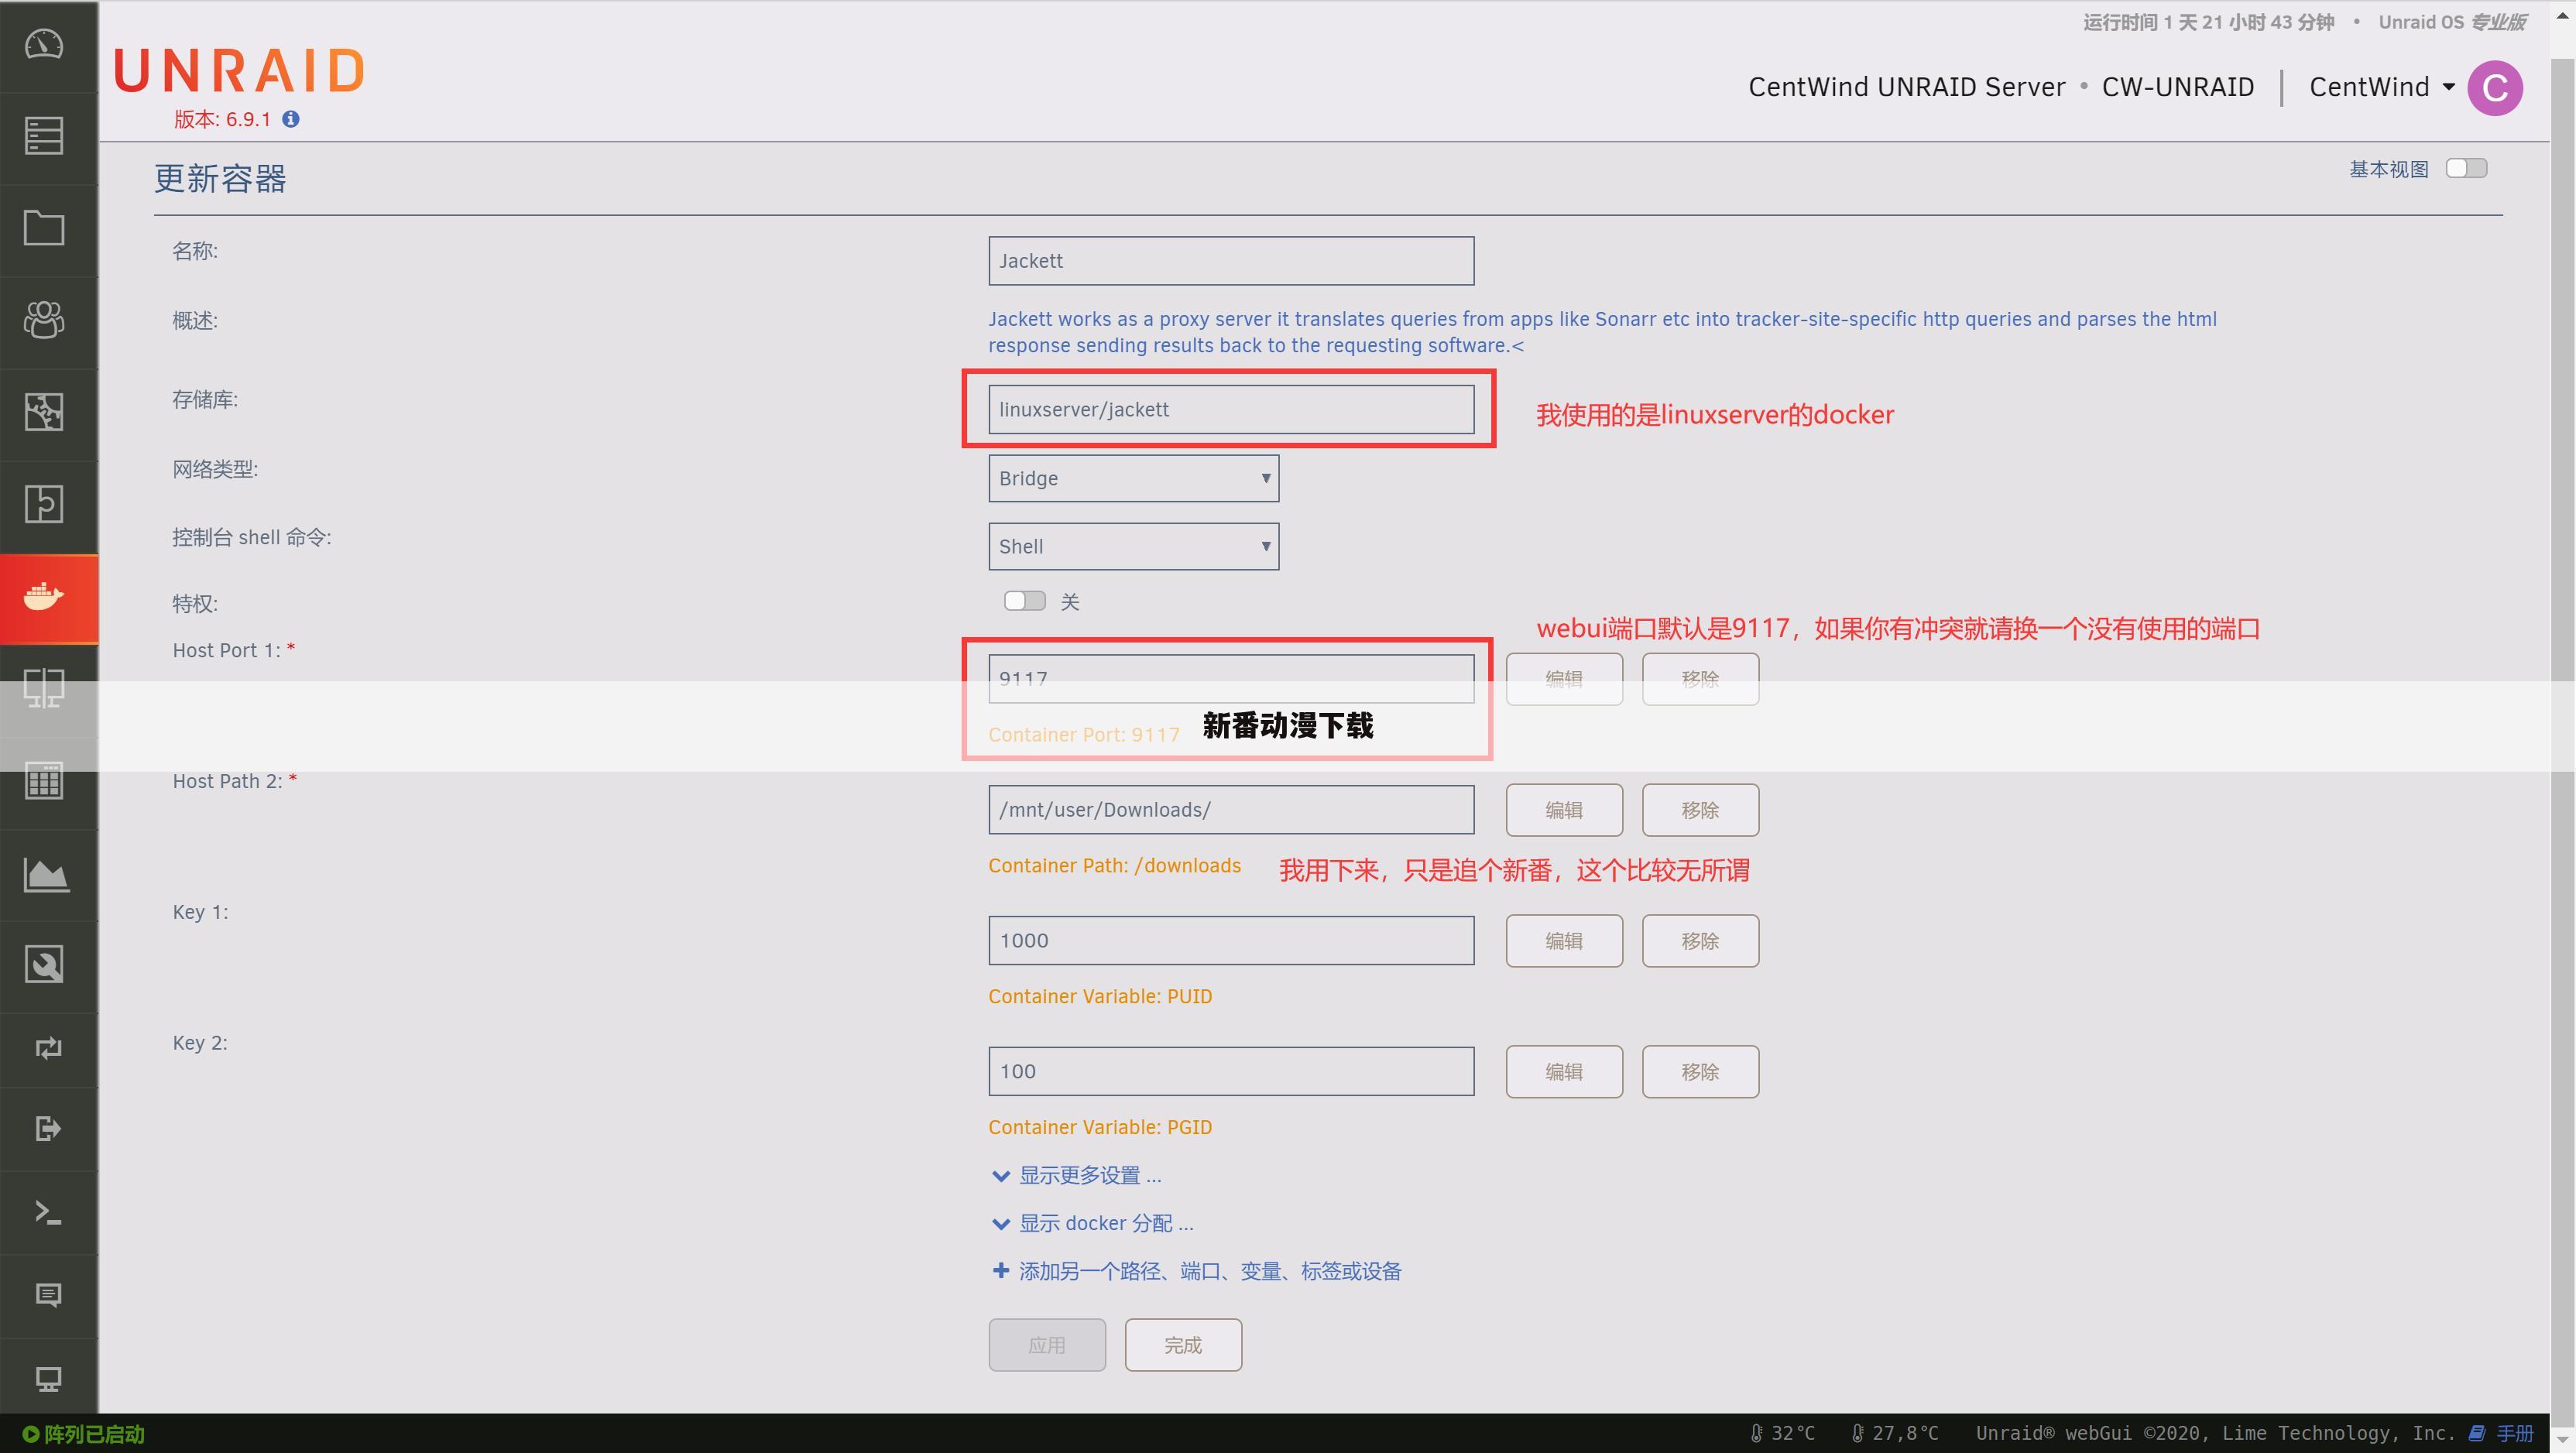Image resolution: width=2576 pixels, height=1453 pixels.
Task: Click the Jackett description text link
Action: pos(1602,332)
